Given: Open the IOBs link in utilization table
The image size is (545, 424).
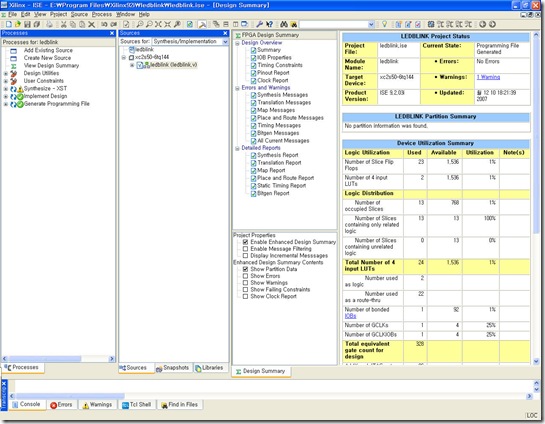Looking at the screenshot, I should pyautogui.click(x=350, y=316).
